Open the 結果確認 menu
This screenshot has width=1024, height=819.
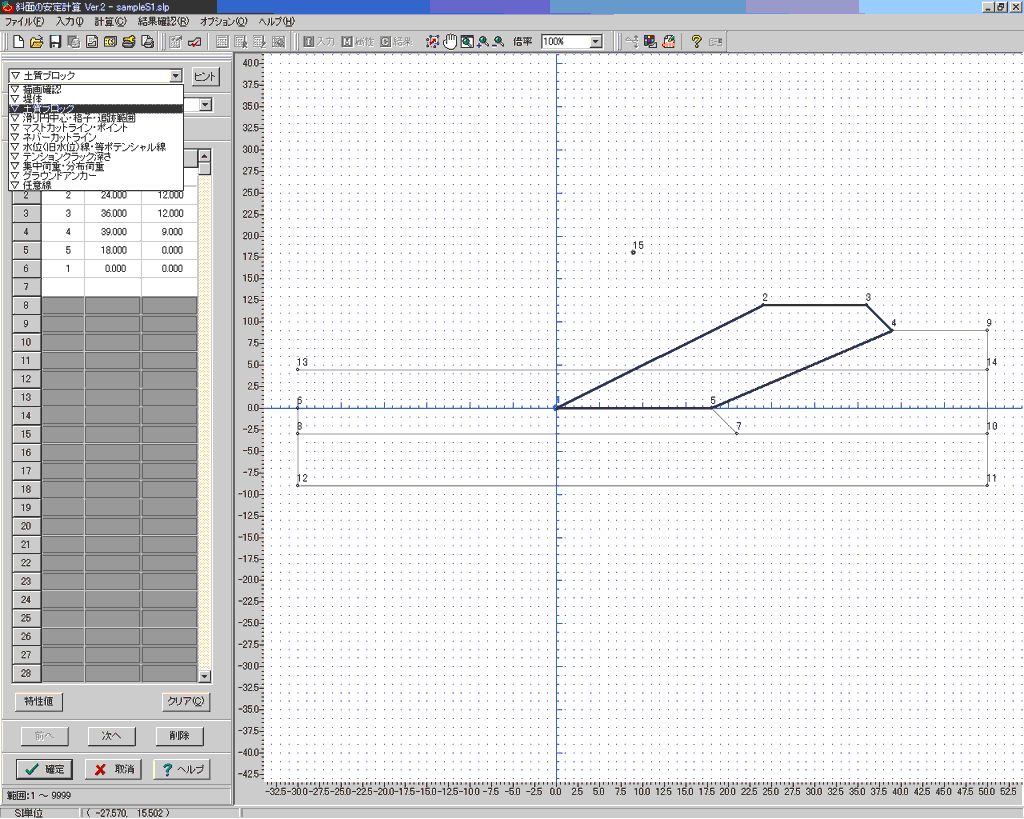[x=163, y=22]
